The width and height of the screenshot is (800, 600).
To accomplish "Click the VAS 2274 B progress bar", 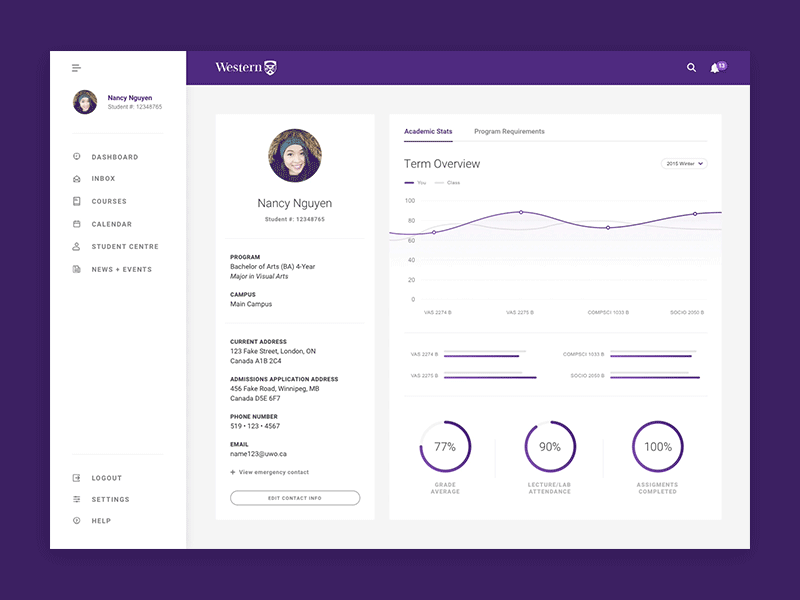I will [487, 353].
